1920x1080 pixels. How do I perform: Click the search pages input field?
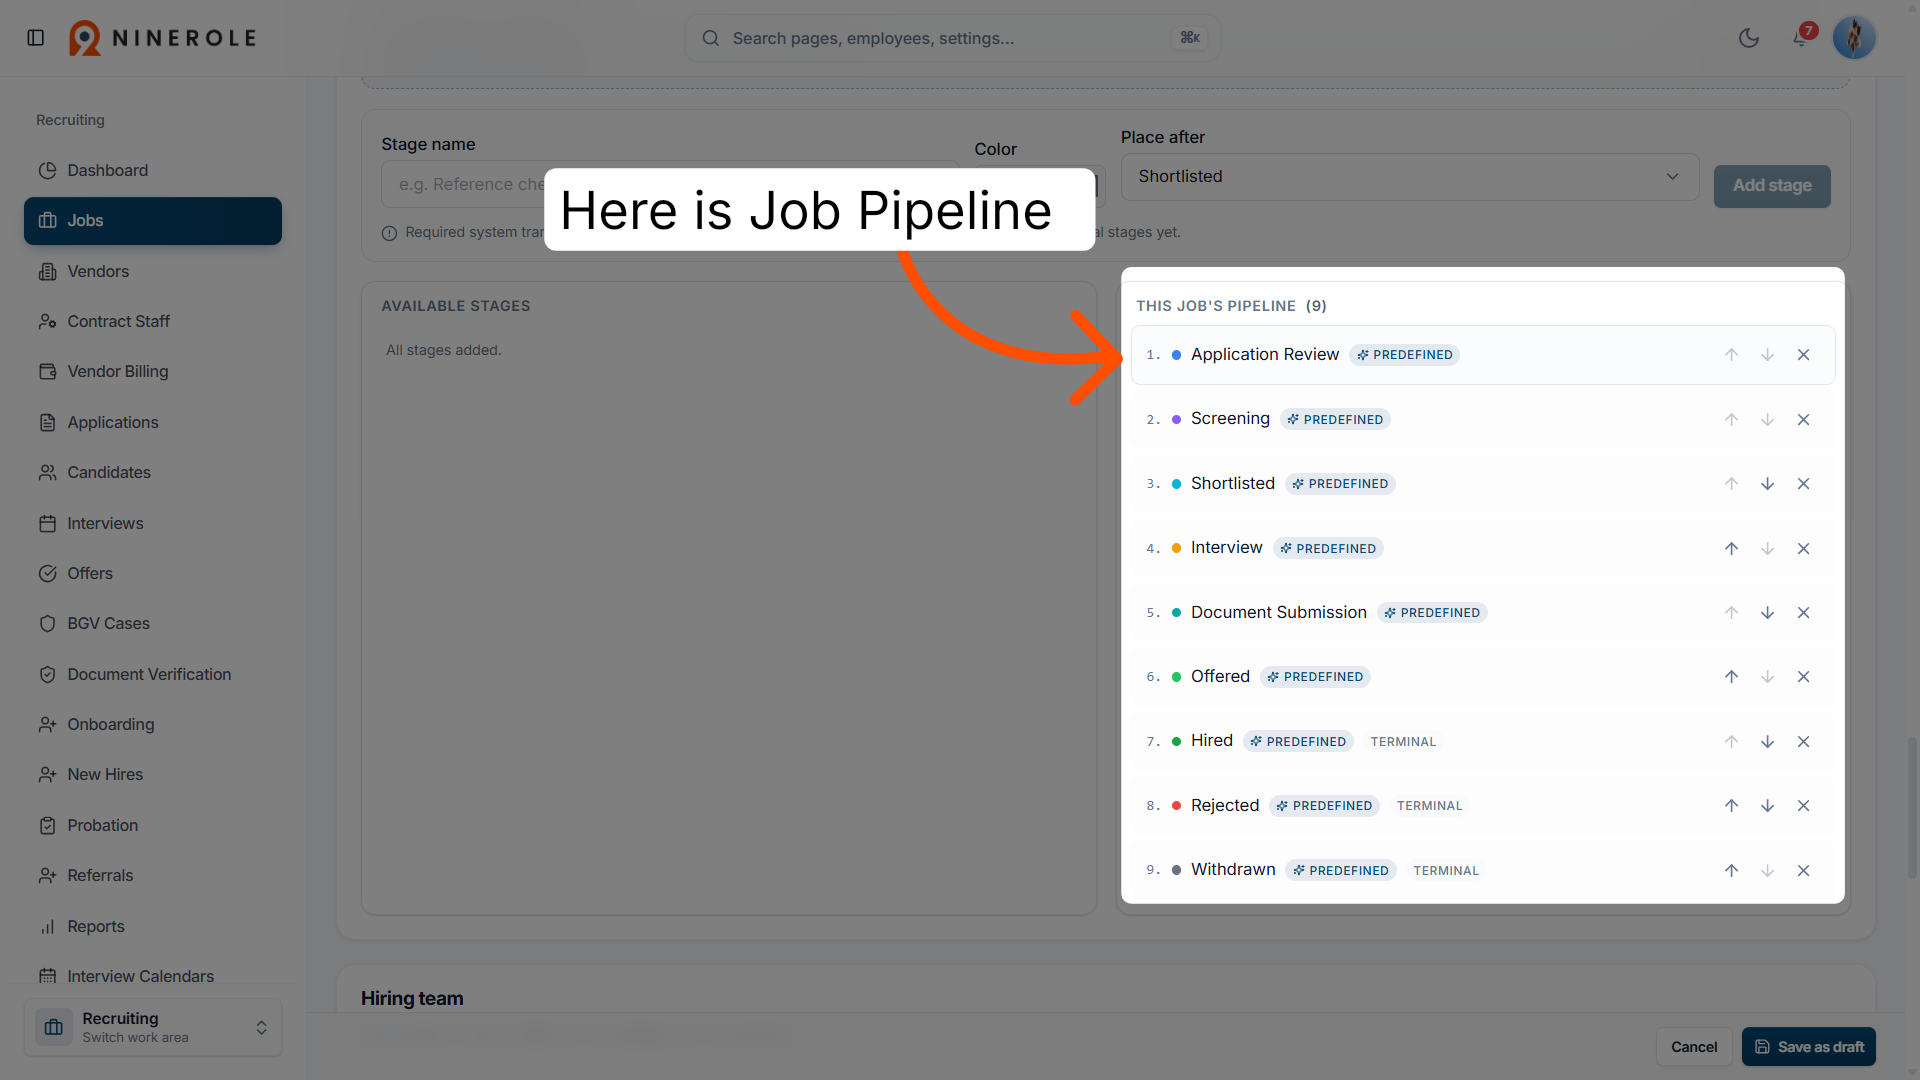[x=952, y=38]
